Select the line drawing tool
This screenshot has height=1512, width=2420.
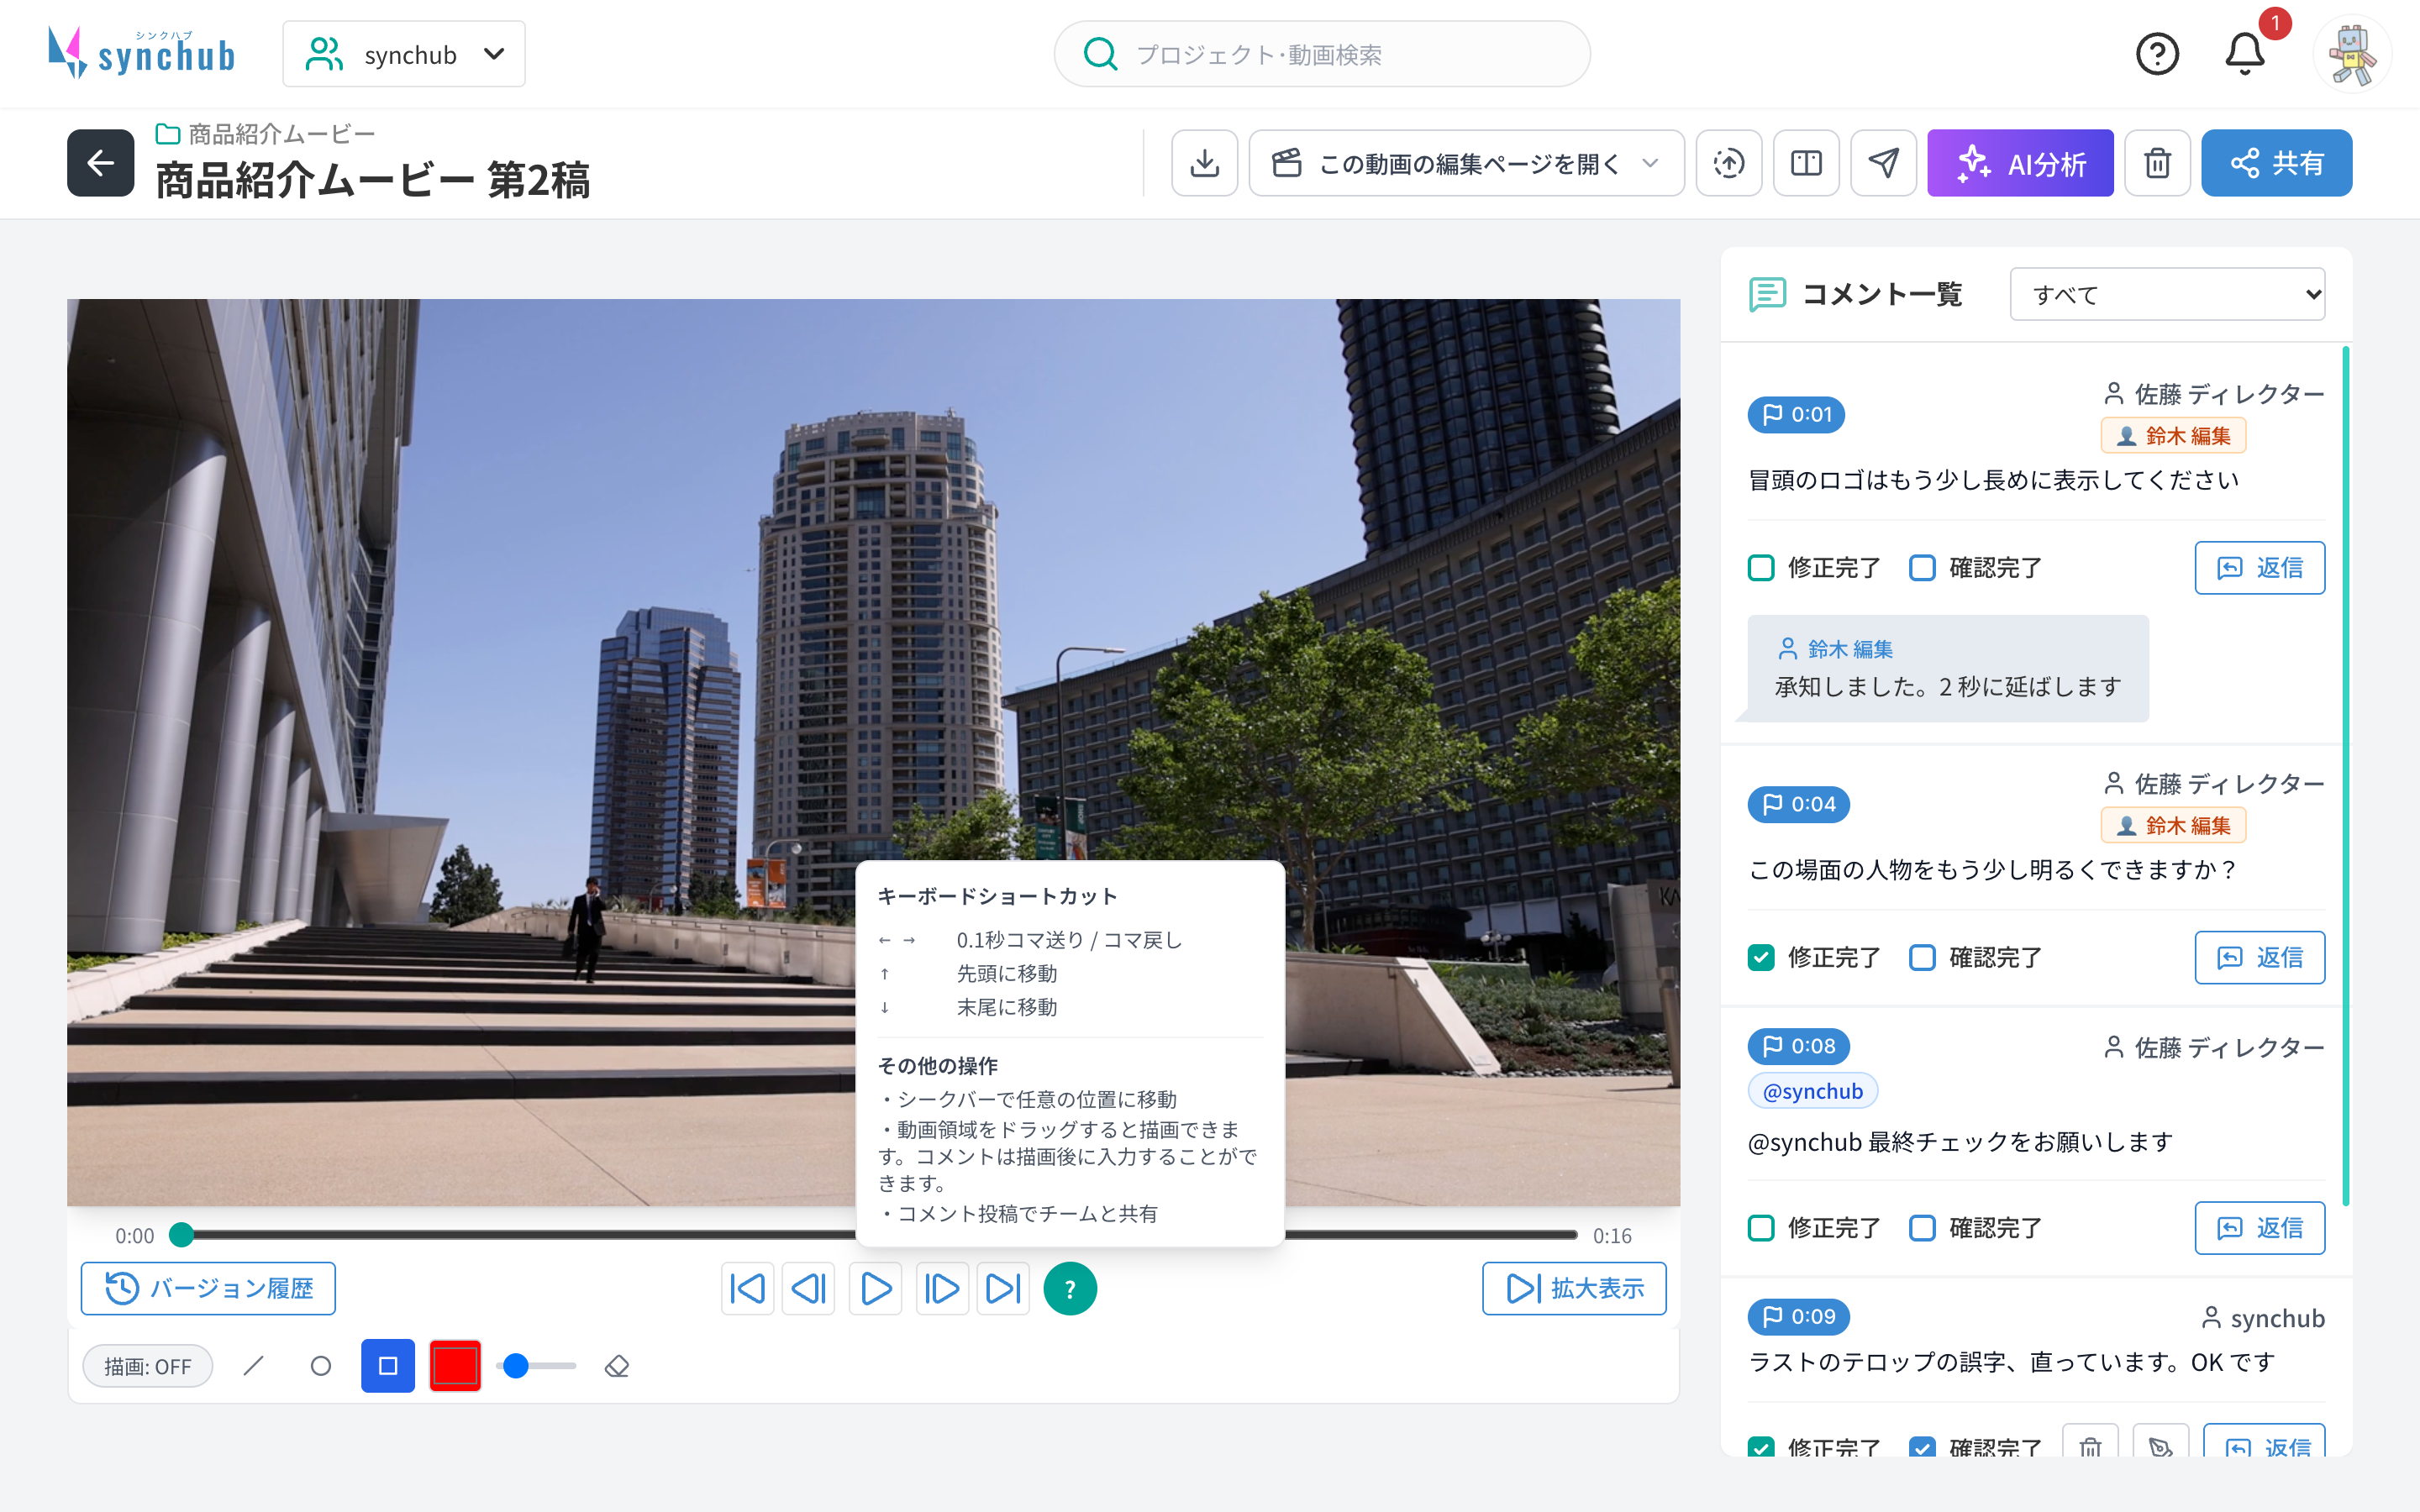tap(254, 1365)
